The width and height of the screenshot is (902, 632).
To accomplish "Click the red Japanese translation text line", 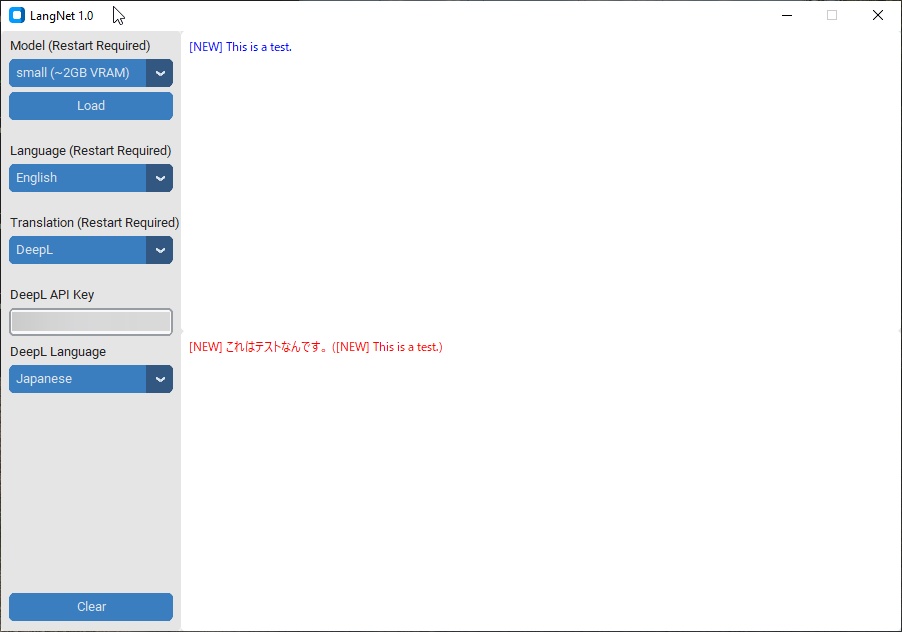I will (316, 347).
